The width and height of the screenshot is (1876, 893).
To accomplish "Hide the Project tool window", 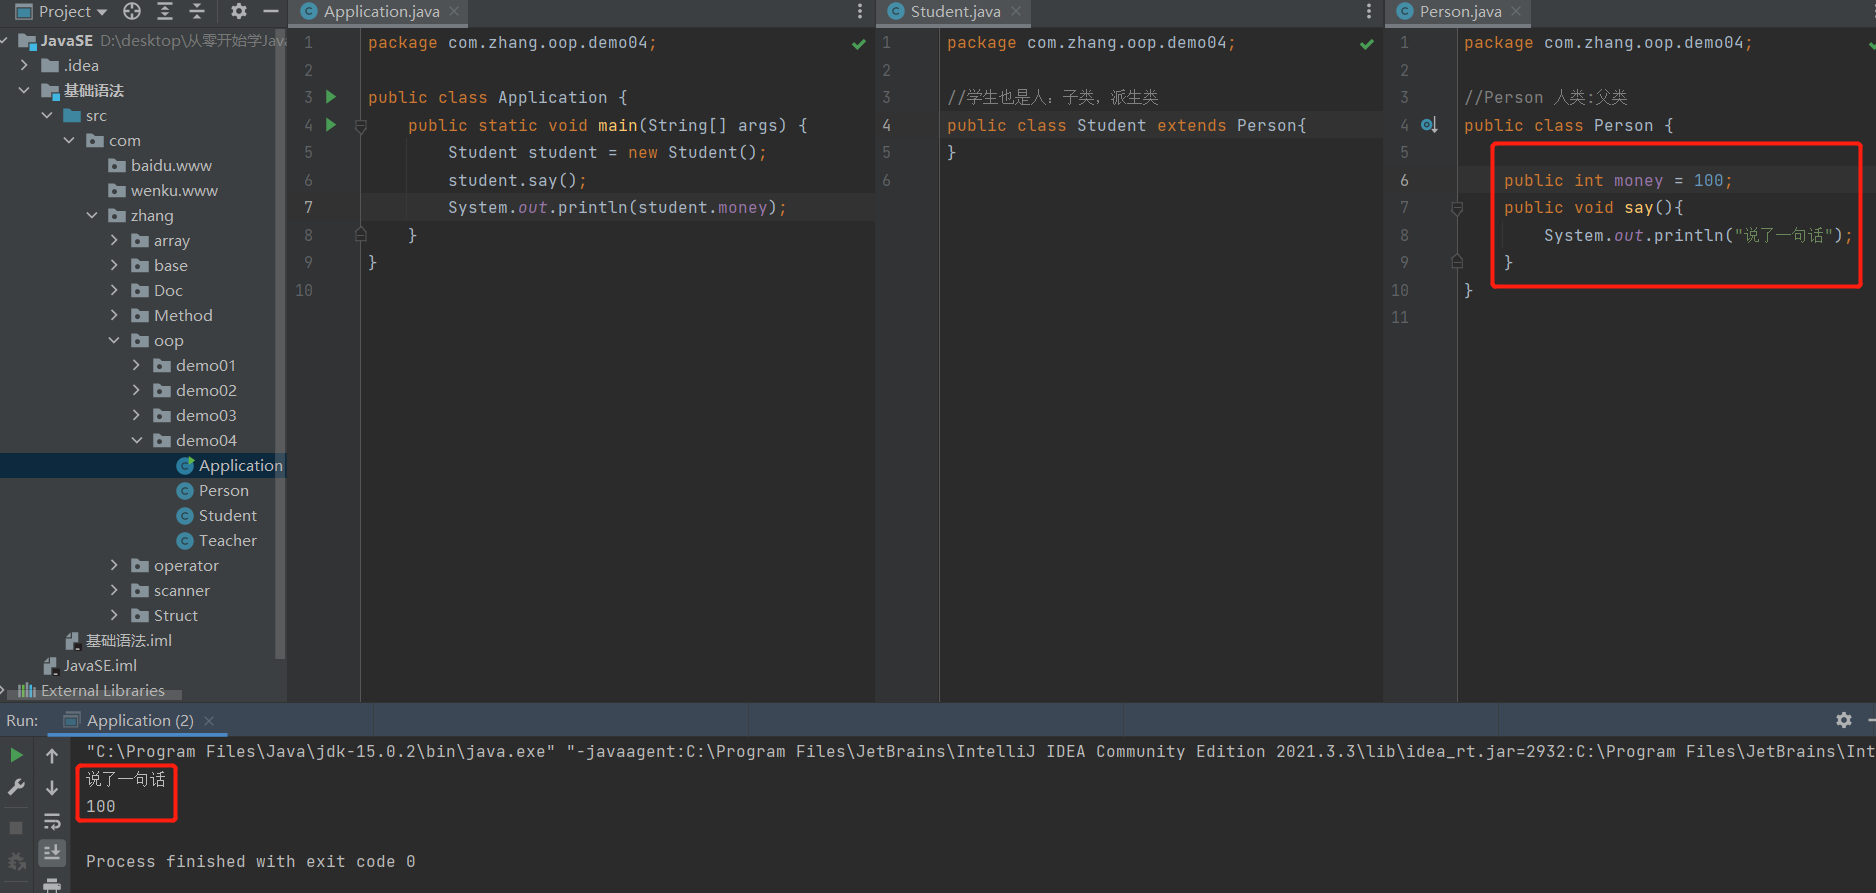I will click(270, 11).
